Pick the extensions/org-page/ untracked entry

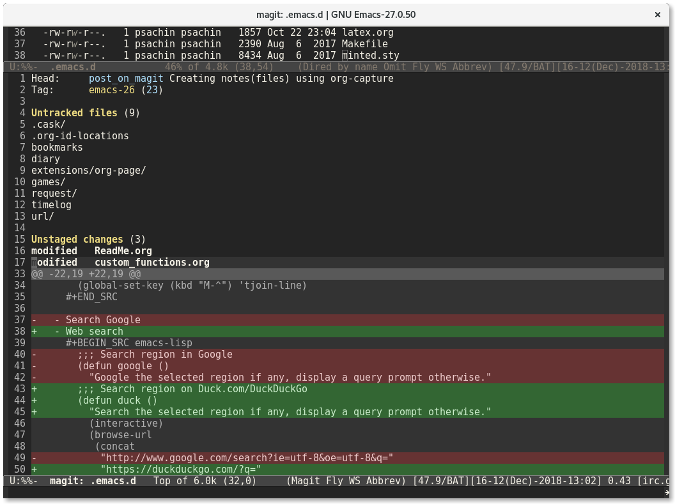pyautogui.click(x=88, y=170)
